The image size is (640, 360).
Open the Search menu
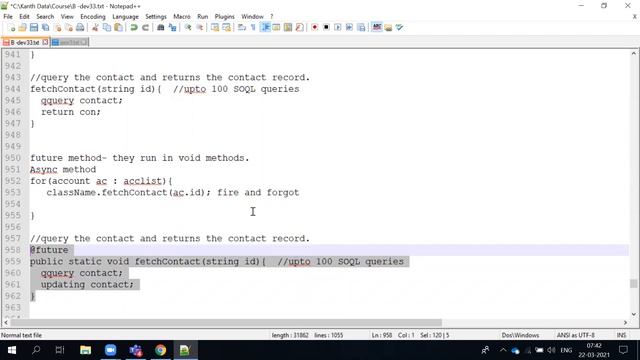(45, 17)
